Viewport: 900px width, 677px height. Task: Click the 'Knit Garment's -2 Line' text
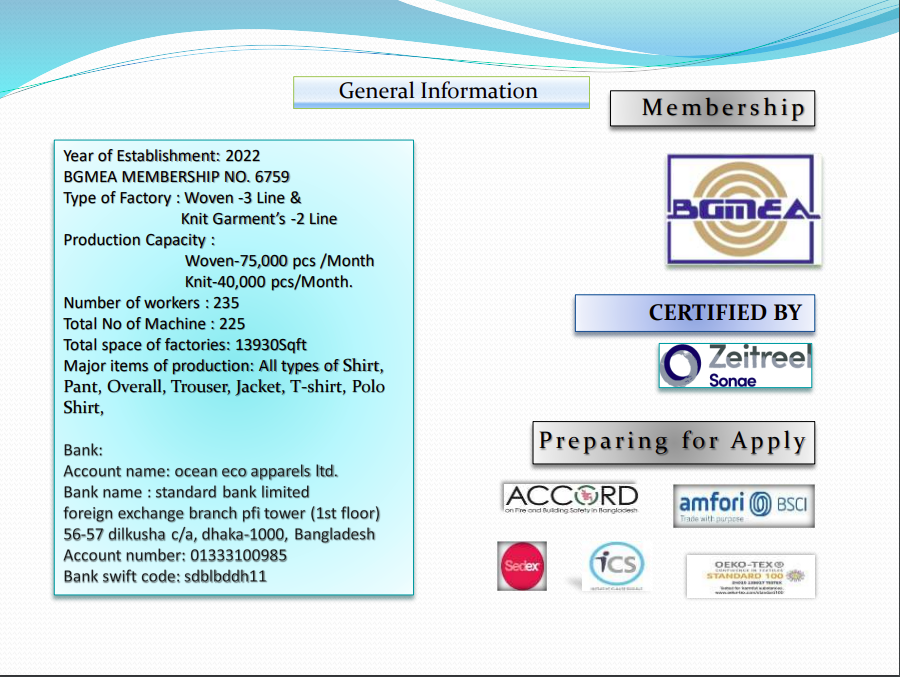[259, 219]
